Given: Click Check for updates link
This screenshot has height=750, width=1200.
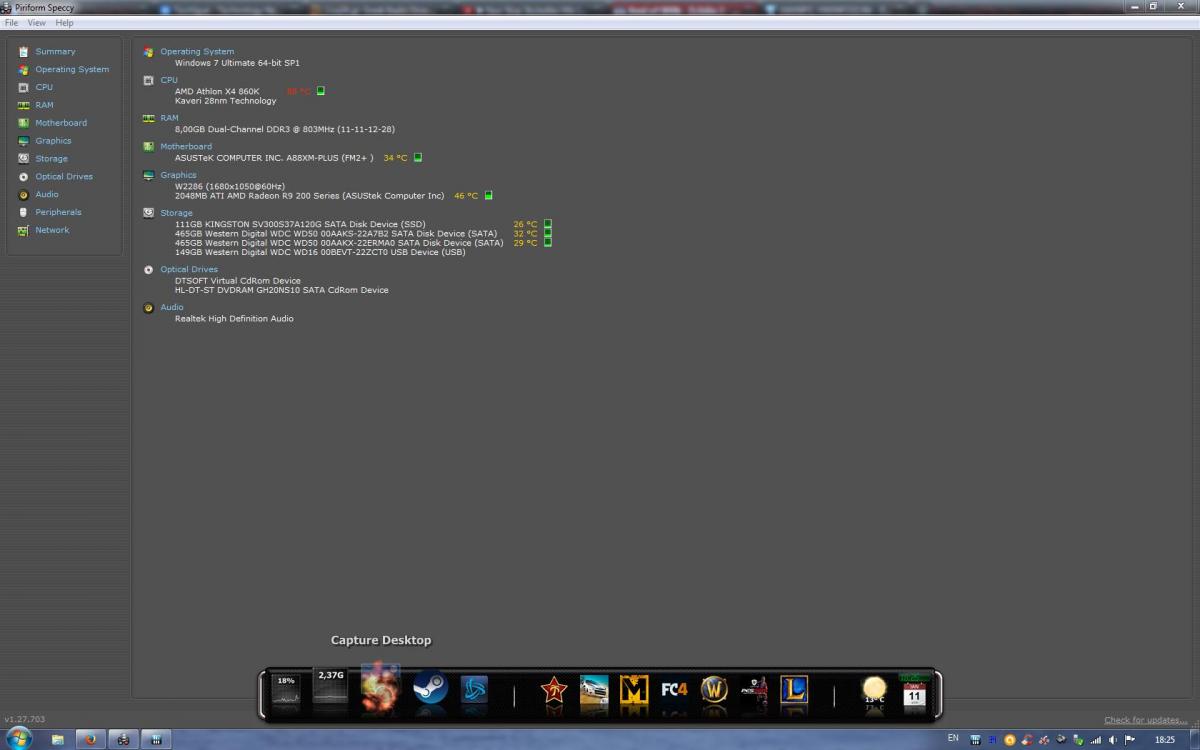Looking at the screenshot, I should pyautogui.click(x=1145, y=720).
